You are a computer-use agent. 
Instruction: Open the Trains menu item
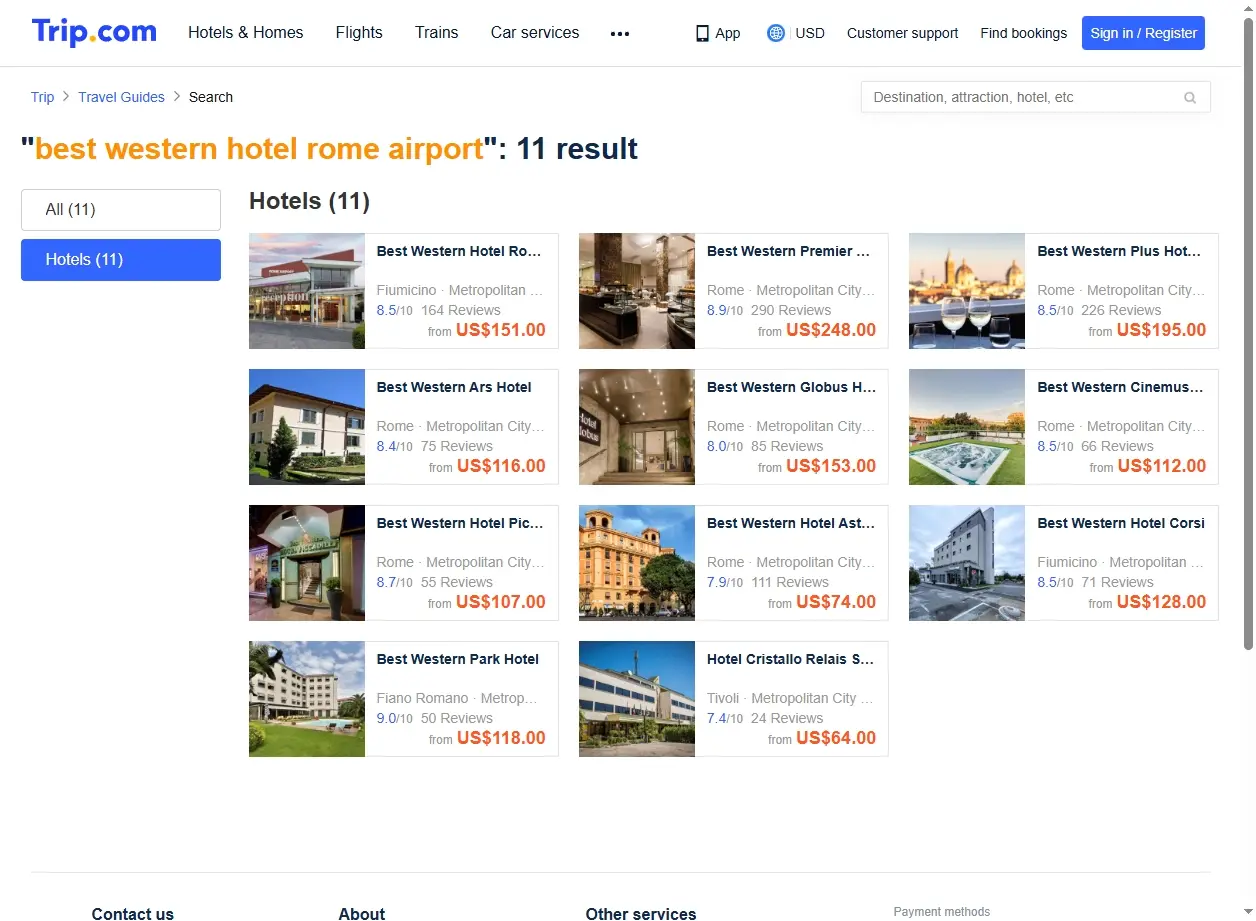point(437,33)
